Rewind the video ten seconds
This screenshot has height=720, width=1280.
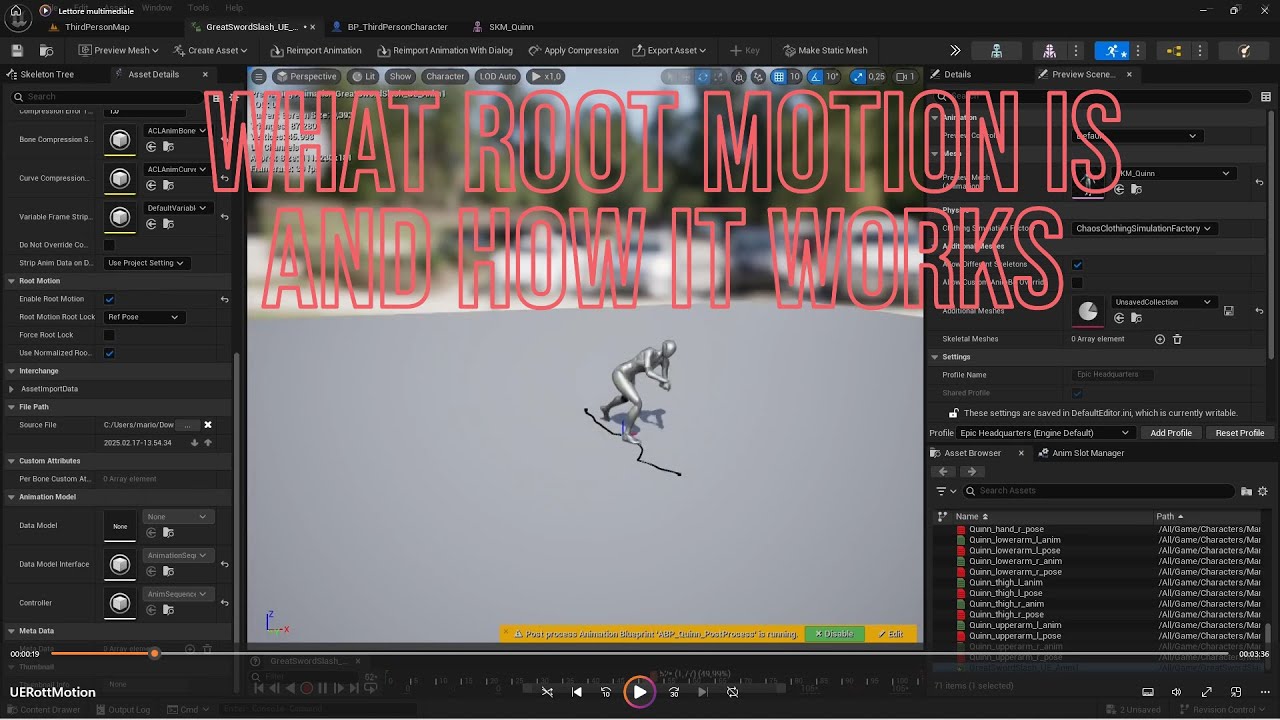(x=606, y=692)
